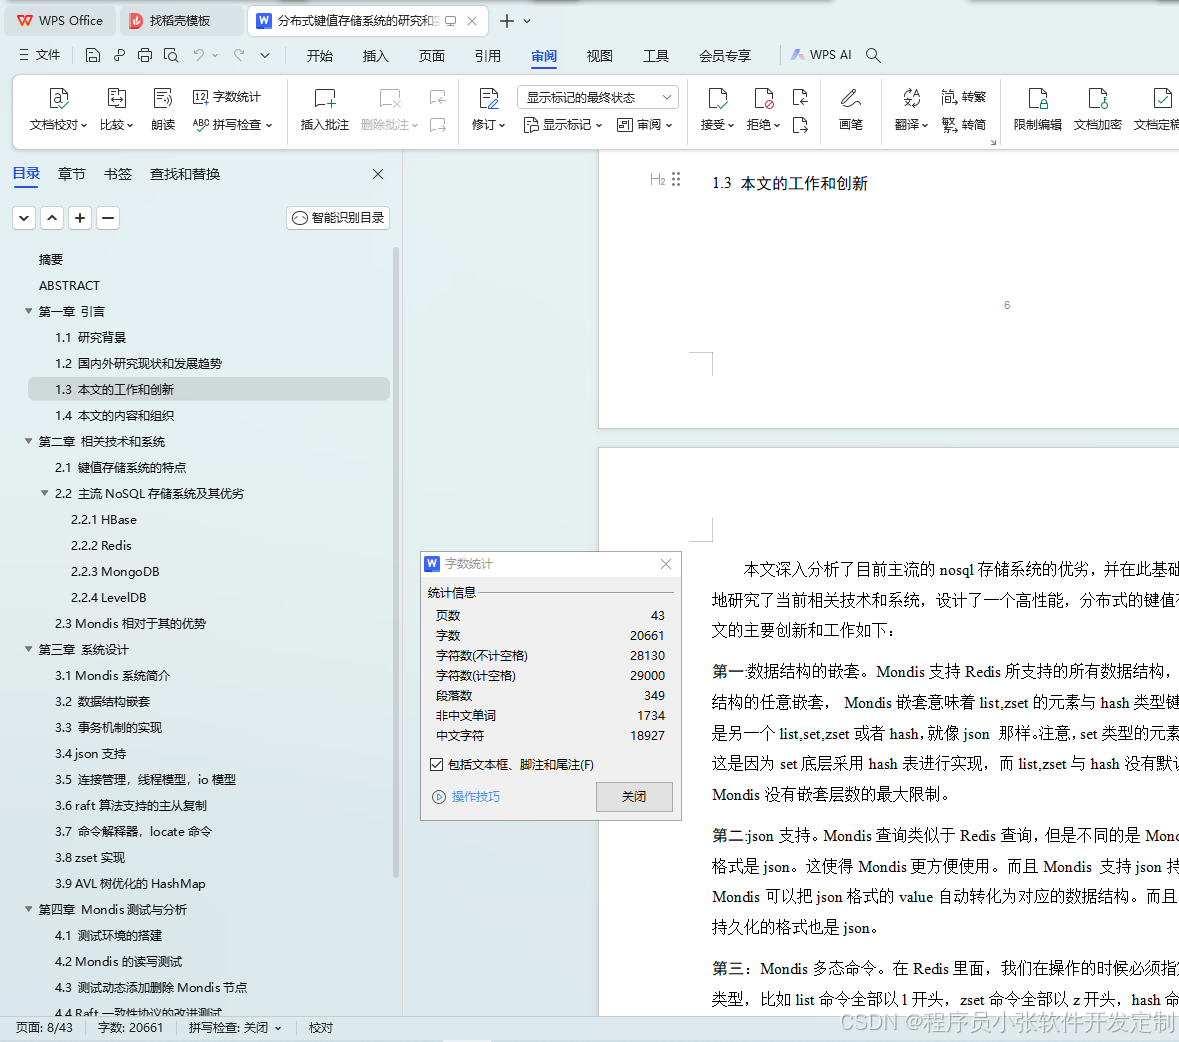Click the 拒绝 reject changes icon

[763, 98]
